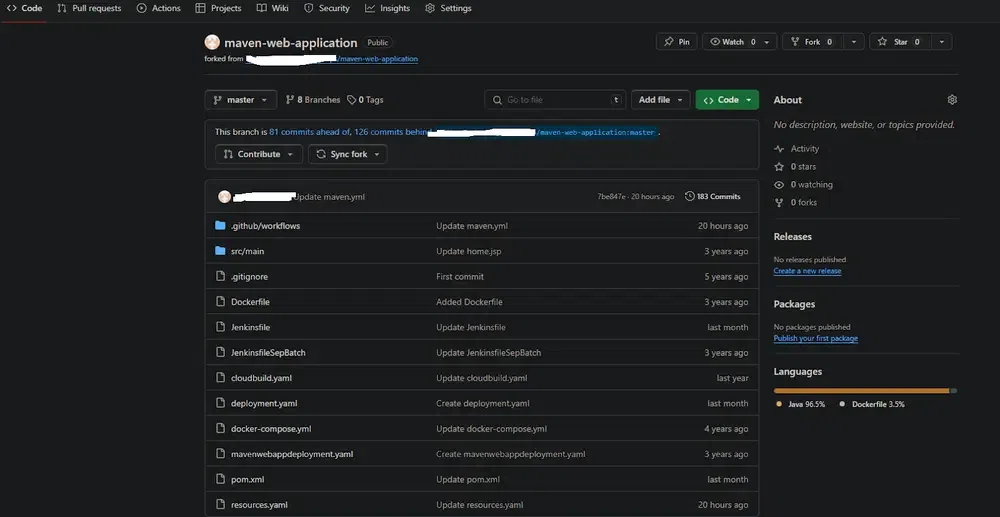View the 8 Branches link
This screenshot has width=1000, height=517.
pyautogui.click(x=313, y=100)
